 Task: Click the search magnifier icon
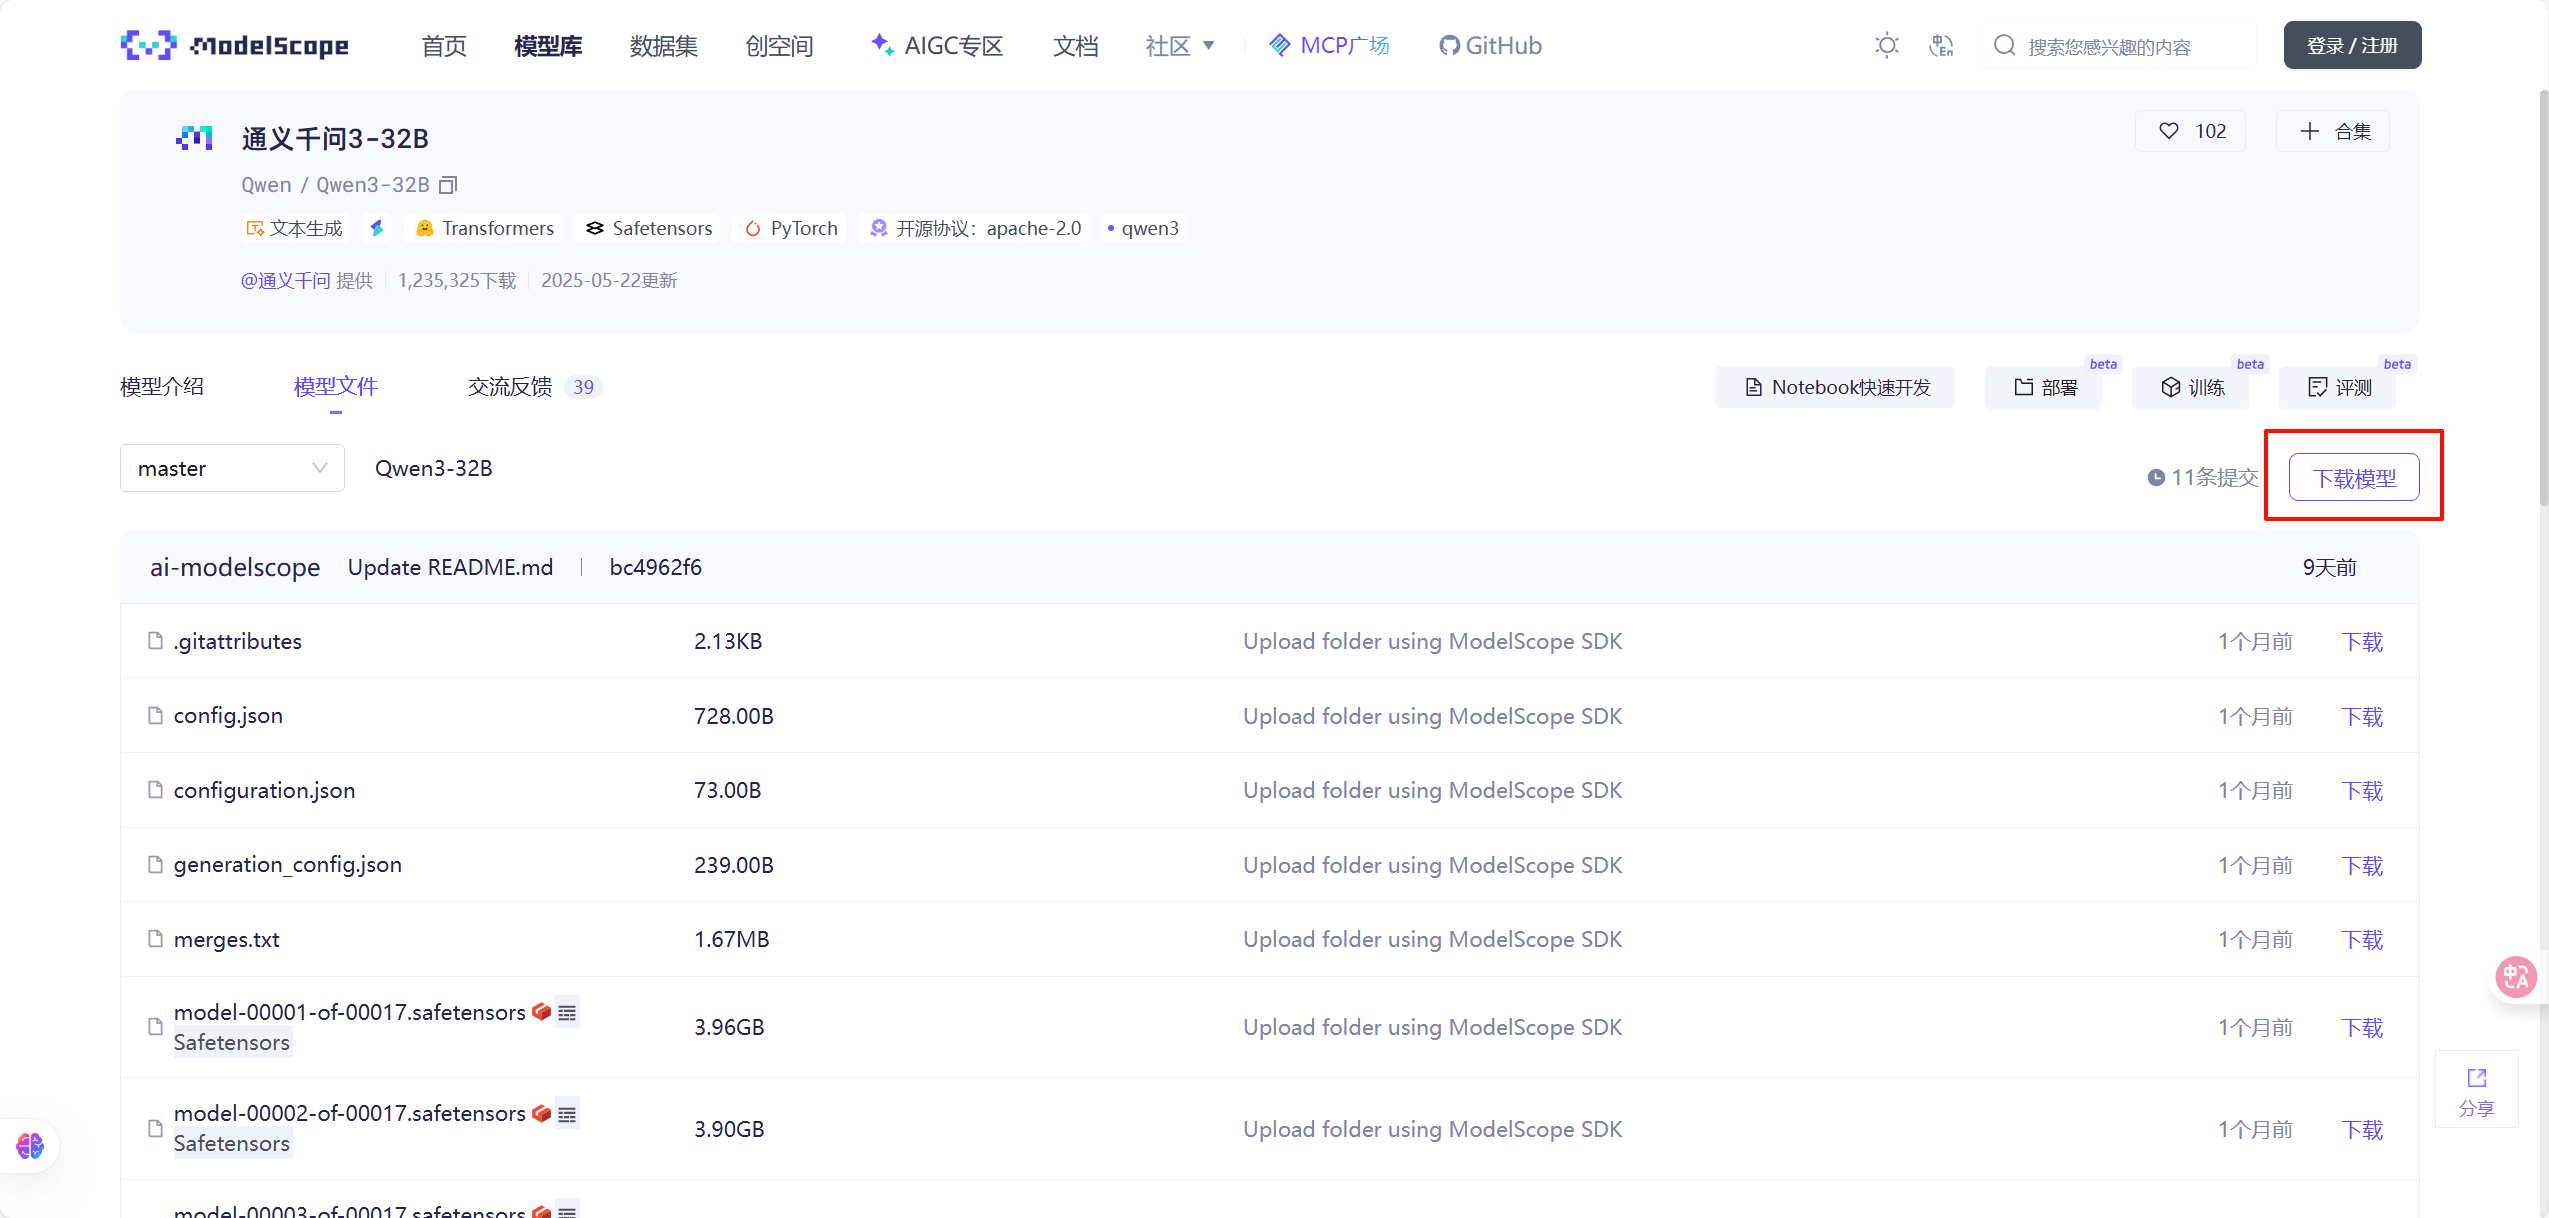pyautogui.click(x=2004, y=46)
